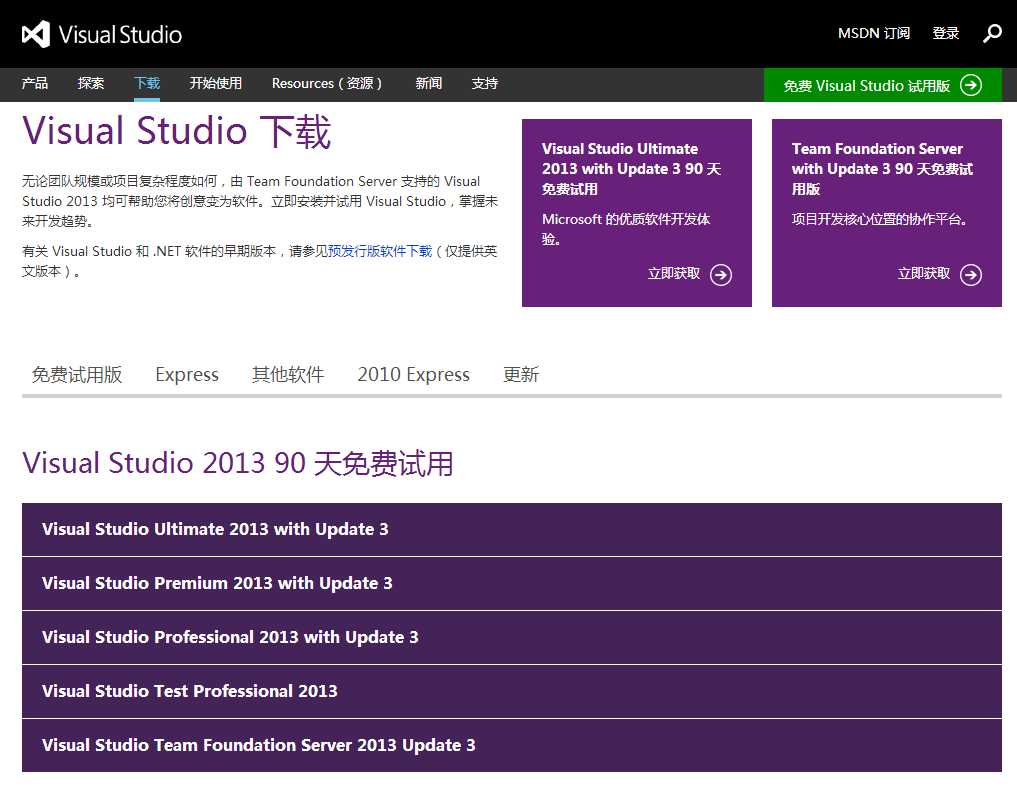Open the 开始使用 menu
The image size is (1017, 787).
(x=215, y=83)
